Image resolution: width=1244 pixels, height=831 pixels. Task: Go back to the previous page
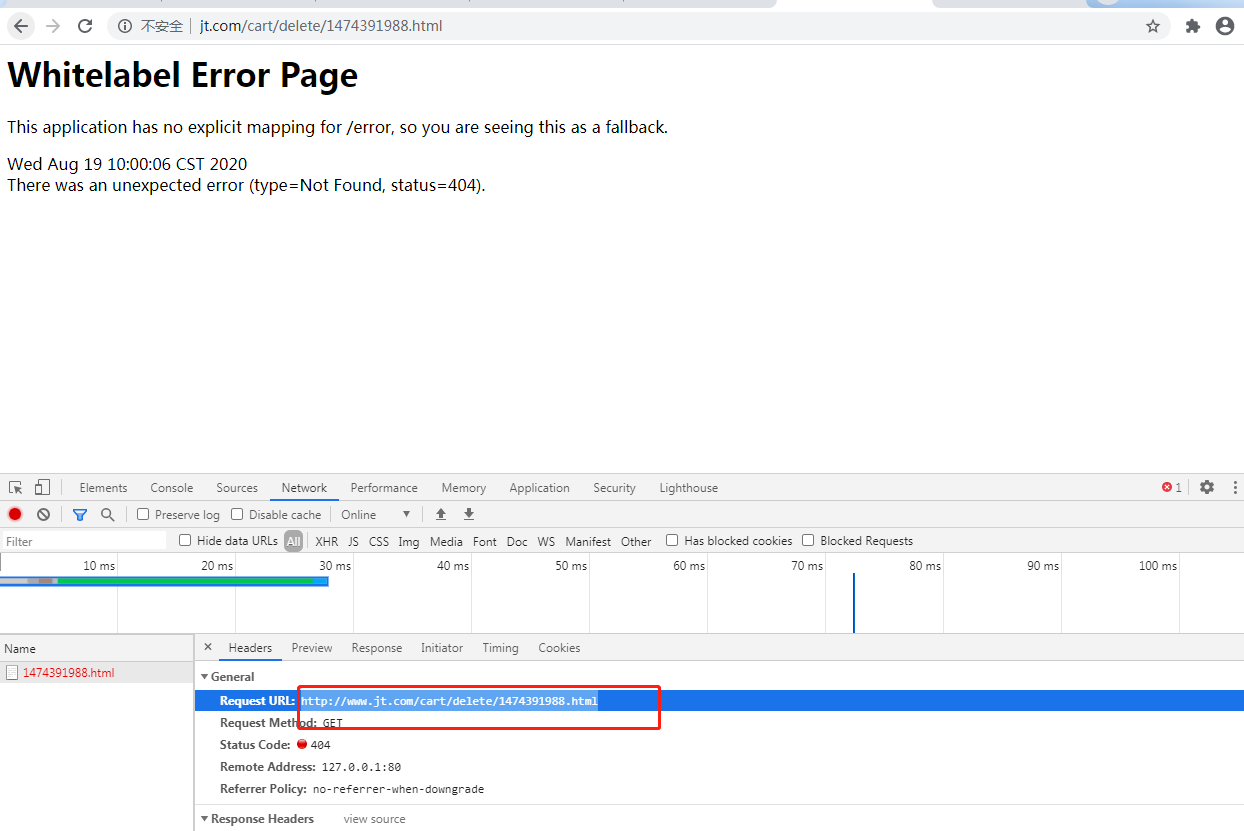pos(21,26)
